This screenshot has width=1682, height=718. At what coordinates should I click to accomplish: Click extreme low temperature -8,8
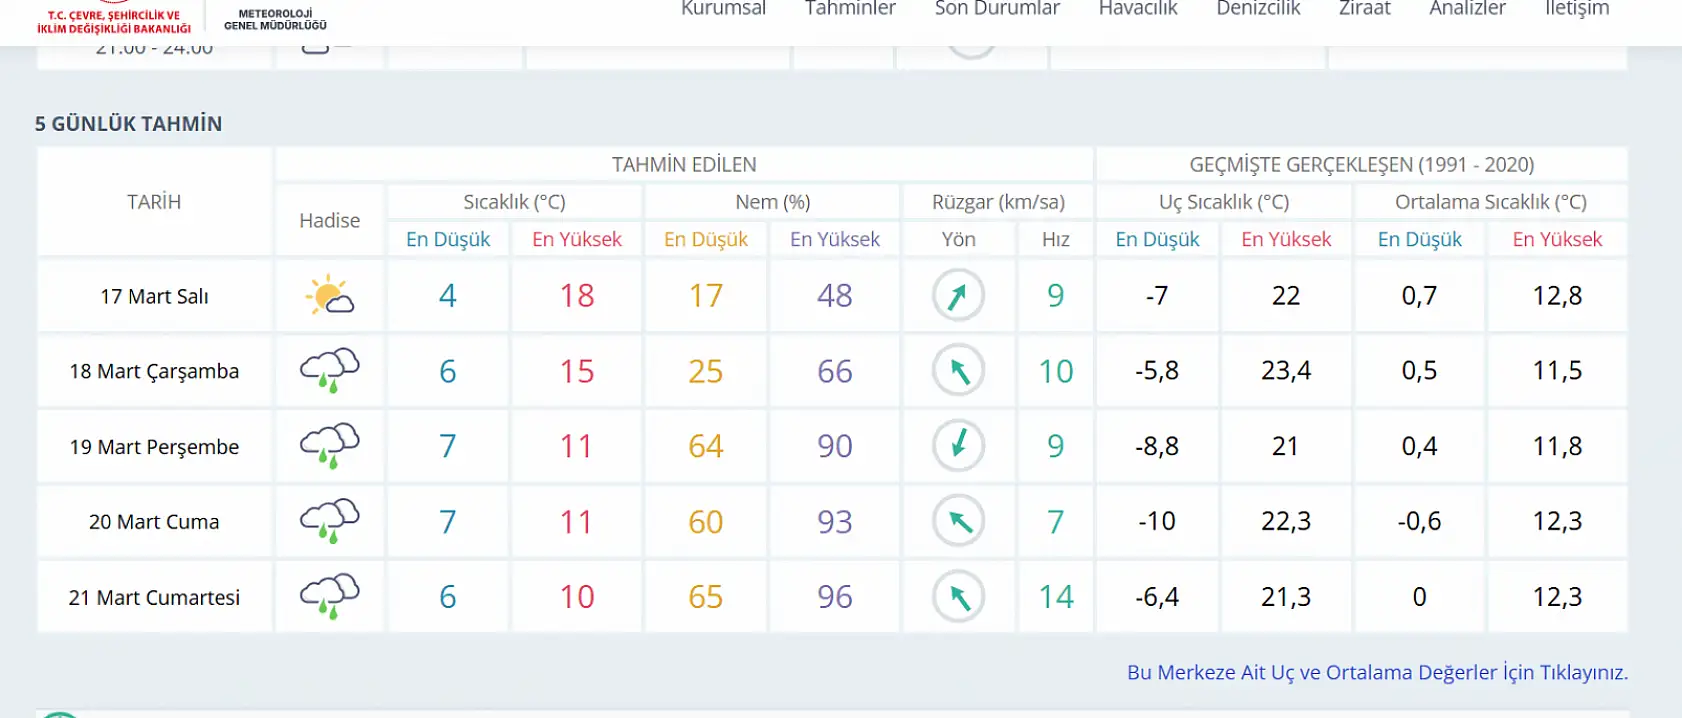coord(1157,446)
